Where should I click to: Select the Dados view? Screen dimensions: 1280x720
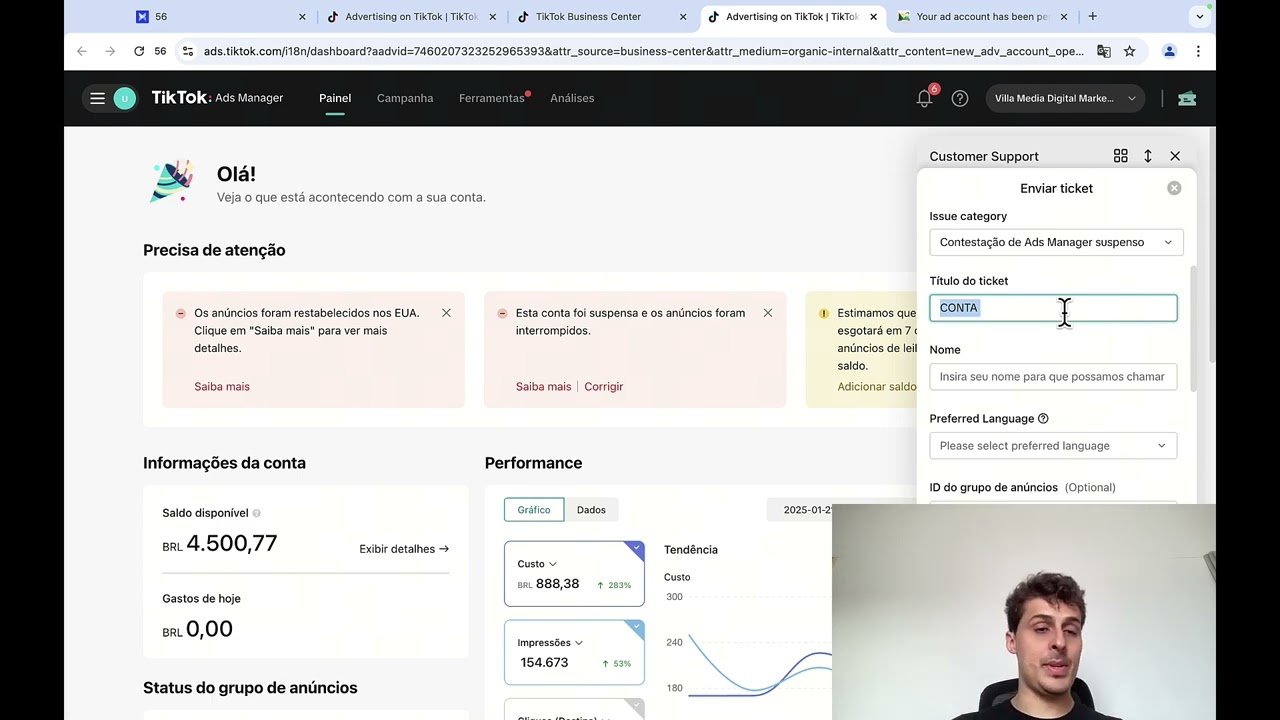tap(591, 510)
